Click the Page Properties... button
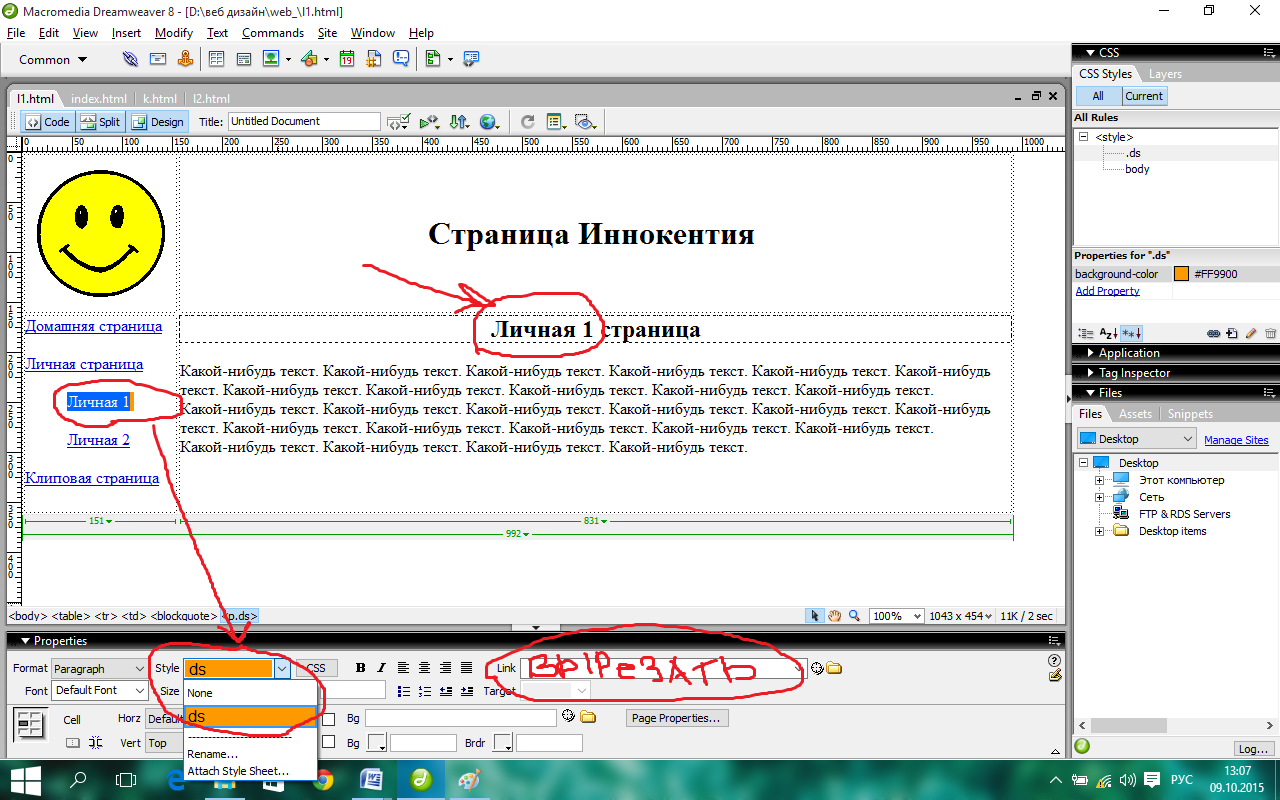This screenshot has width=1280, height=800. [x=678, y=718]
